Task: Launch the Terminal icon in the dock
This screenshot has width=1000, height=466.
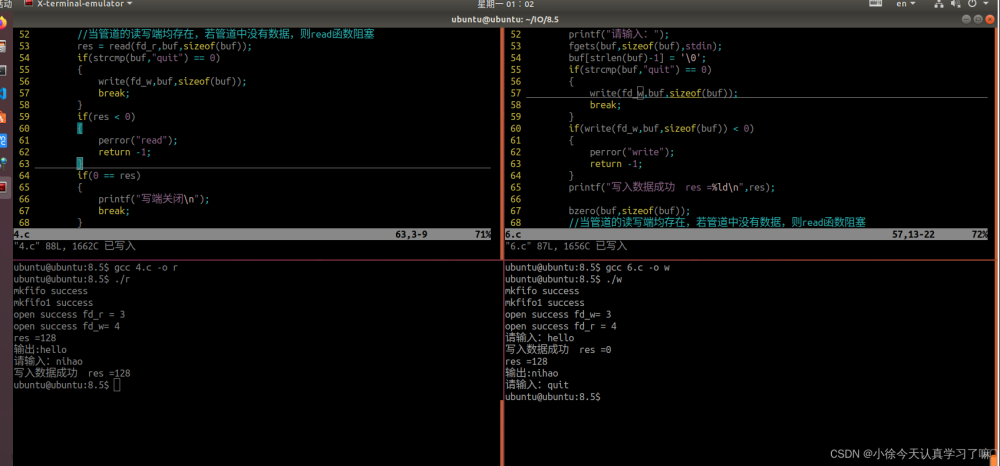Action: [3, 70]
